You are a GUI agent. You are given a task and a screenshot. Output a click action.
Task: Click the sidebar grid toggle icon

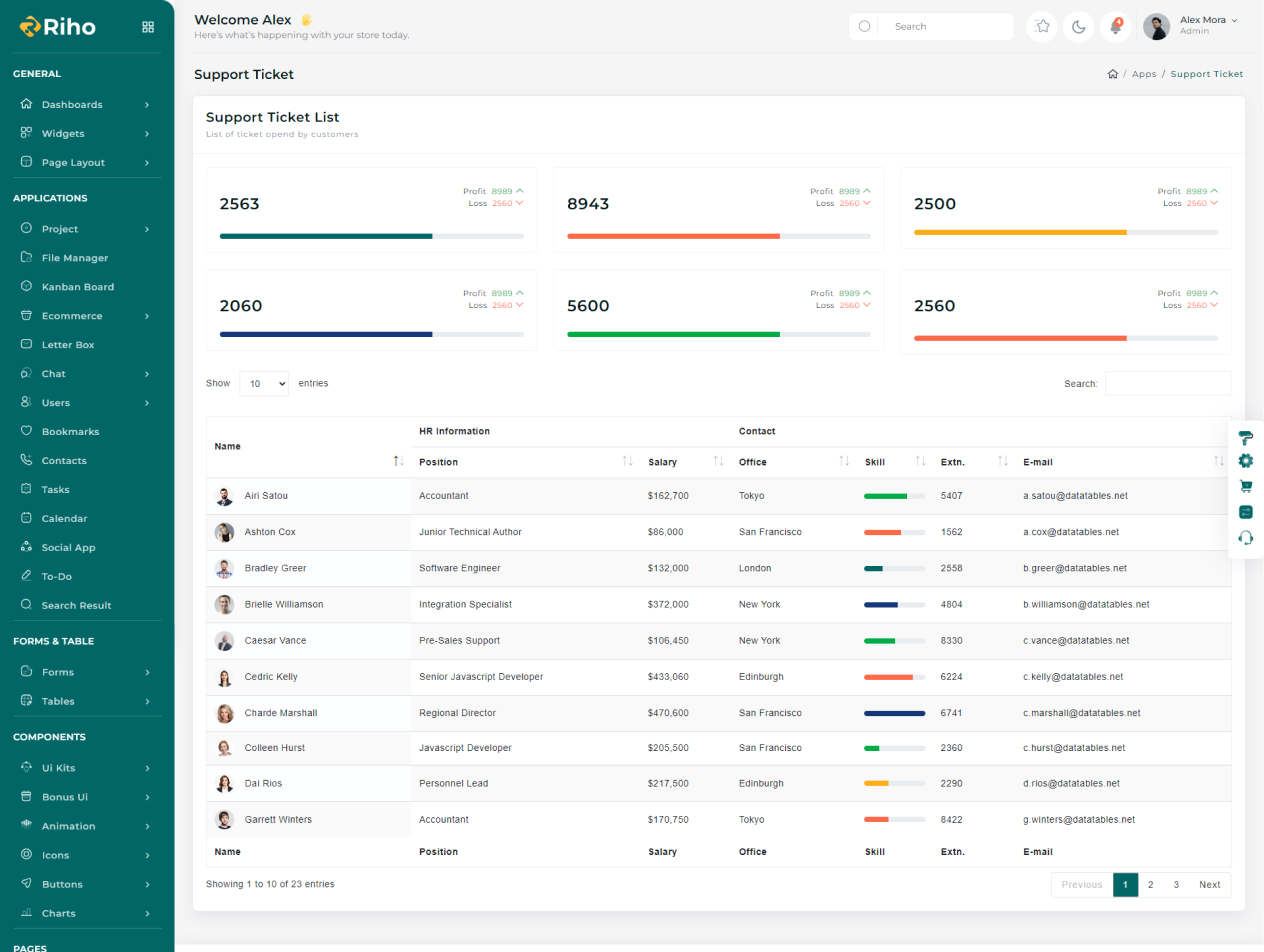coord(148,27)
